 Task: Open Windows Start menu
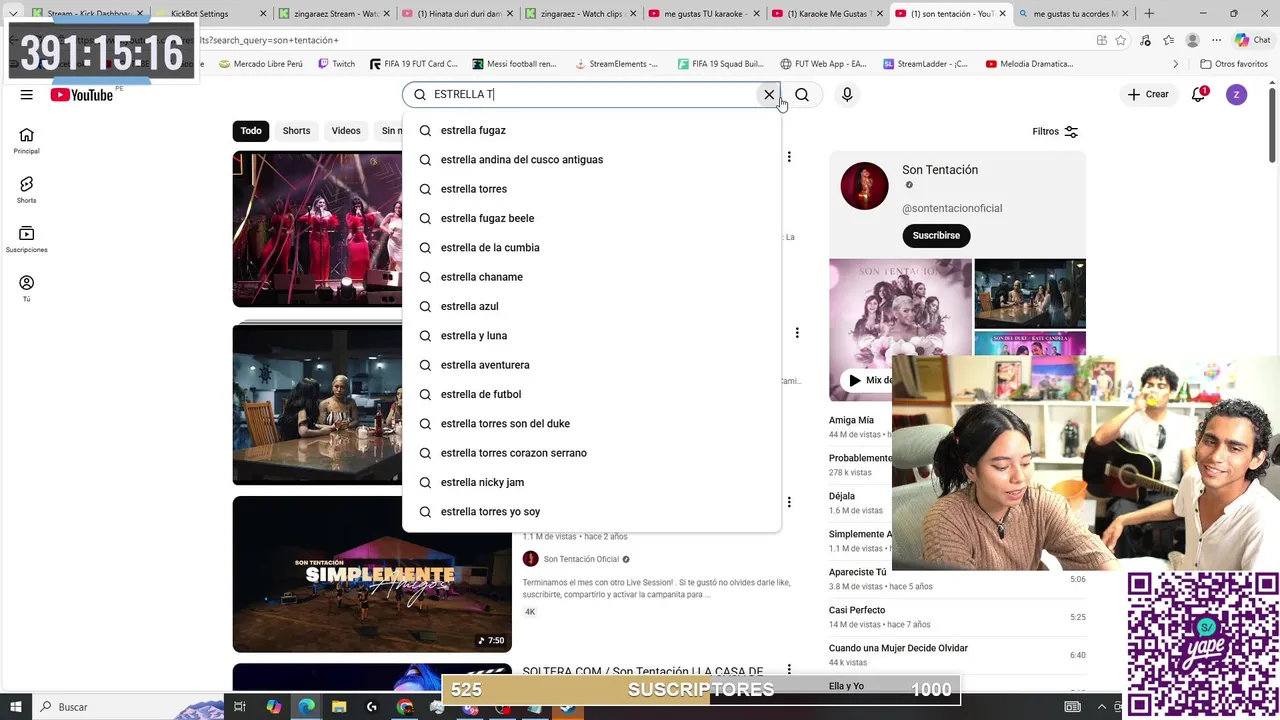[15, 707]
